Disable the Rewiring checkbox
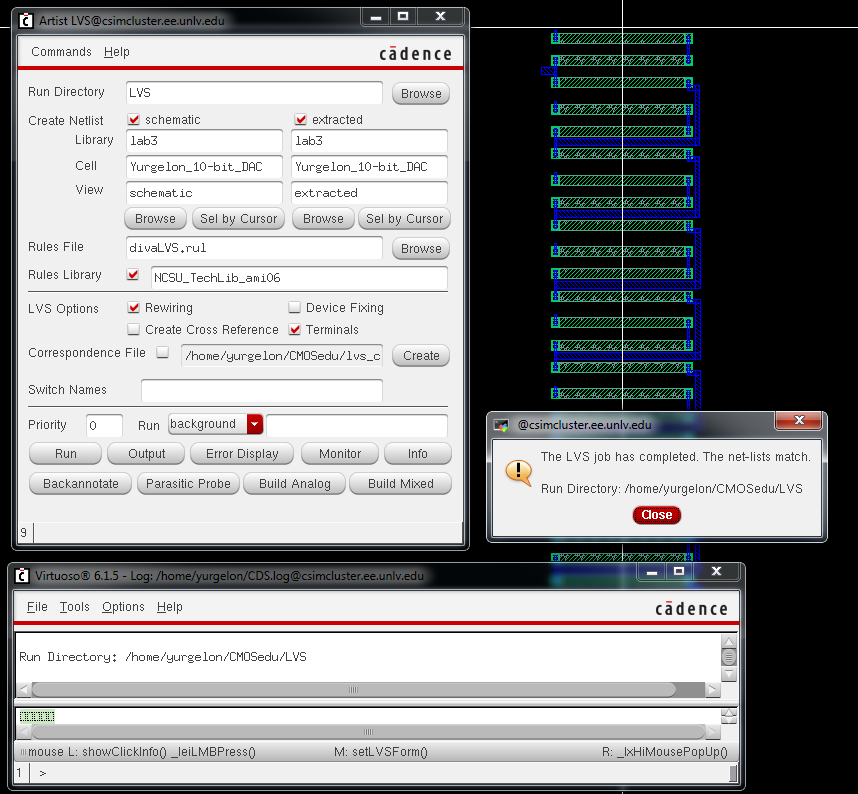 (x=134, y=308)
